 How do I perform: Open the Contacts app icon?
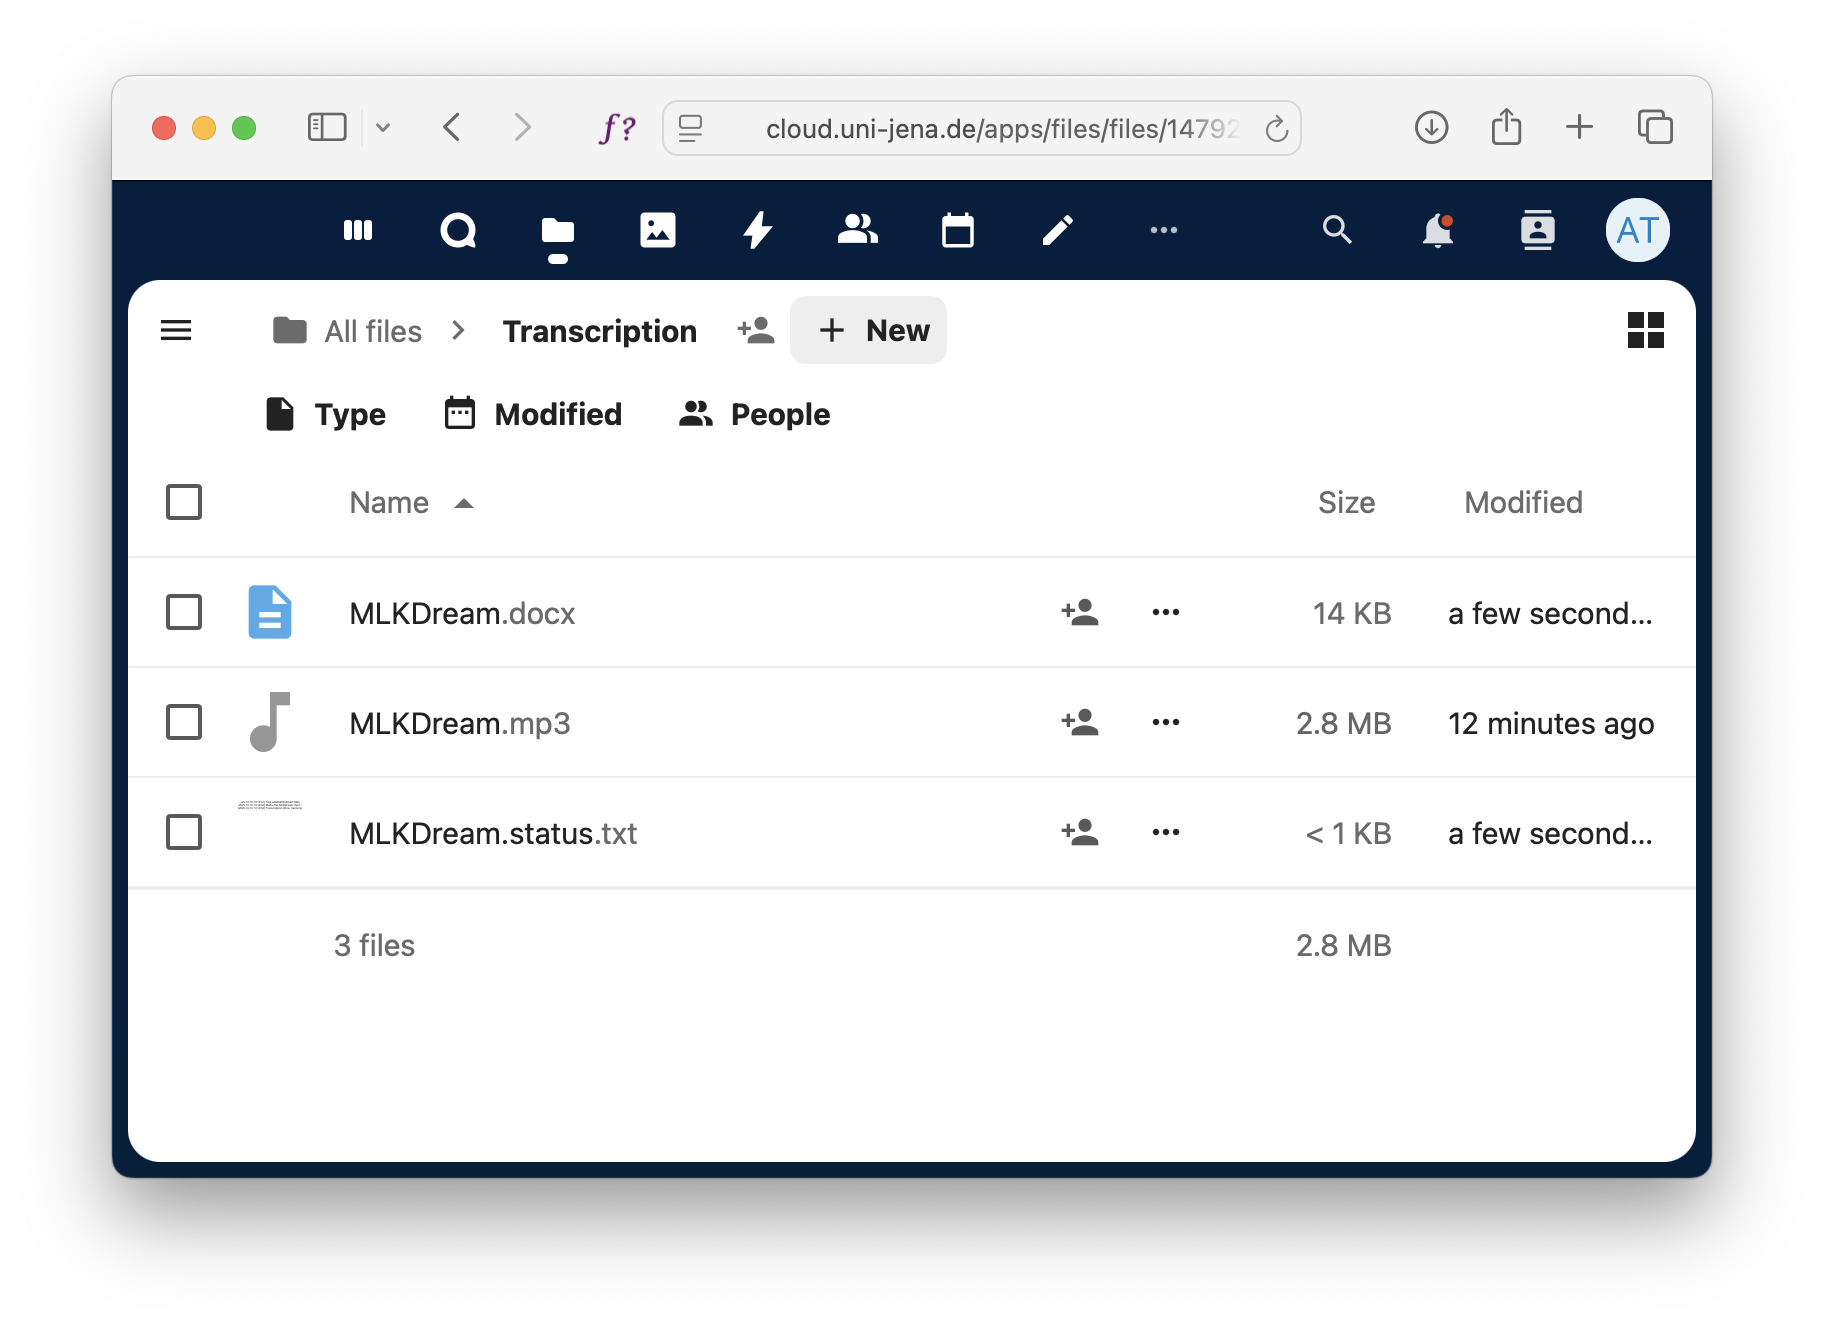pos(857,230)
